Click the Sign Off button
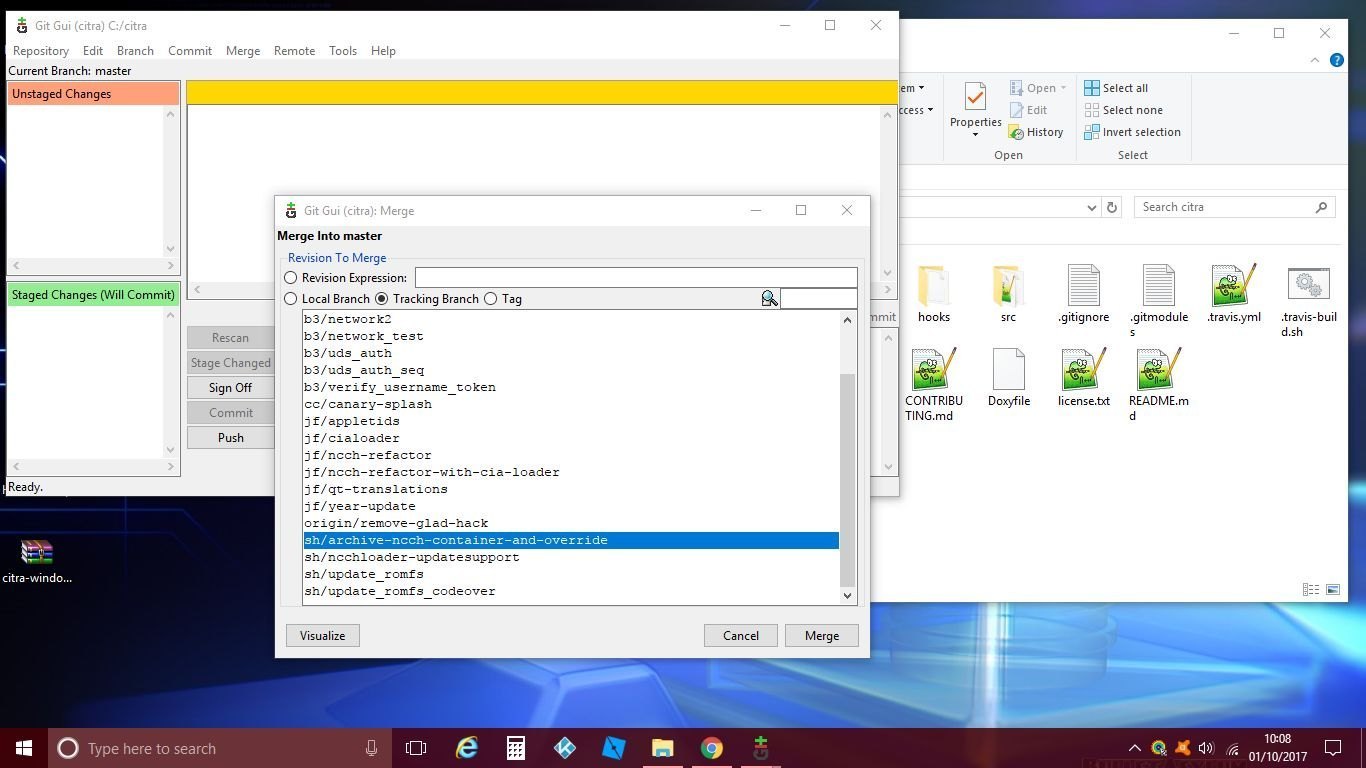This screenshot has width=1366, height=768. tap(230, 388)
